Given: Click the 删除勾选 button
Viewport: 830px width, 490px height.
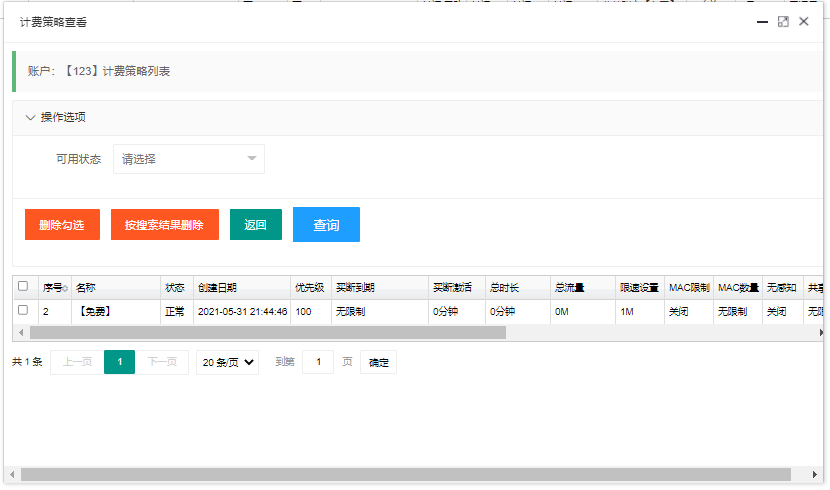Looking at the screenshot, I should click(x=62, y=224).
